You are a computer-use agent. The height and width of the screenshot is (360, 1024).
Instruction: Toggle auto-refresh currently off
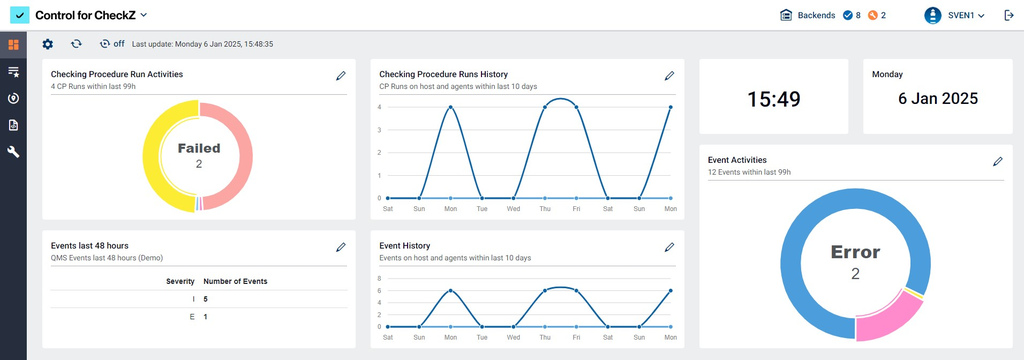pyautogui.click(x=112, y=44)
